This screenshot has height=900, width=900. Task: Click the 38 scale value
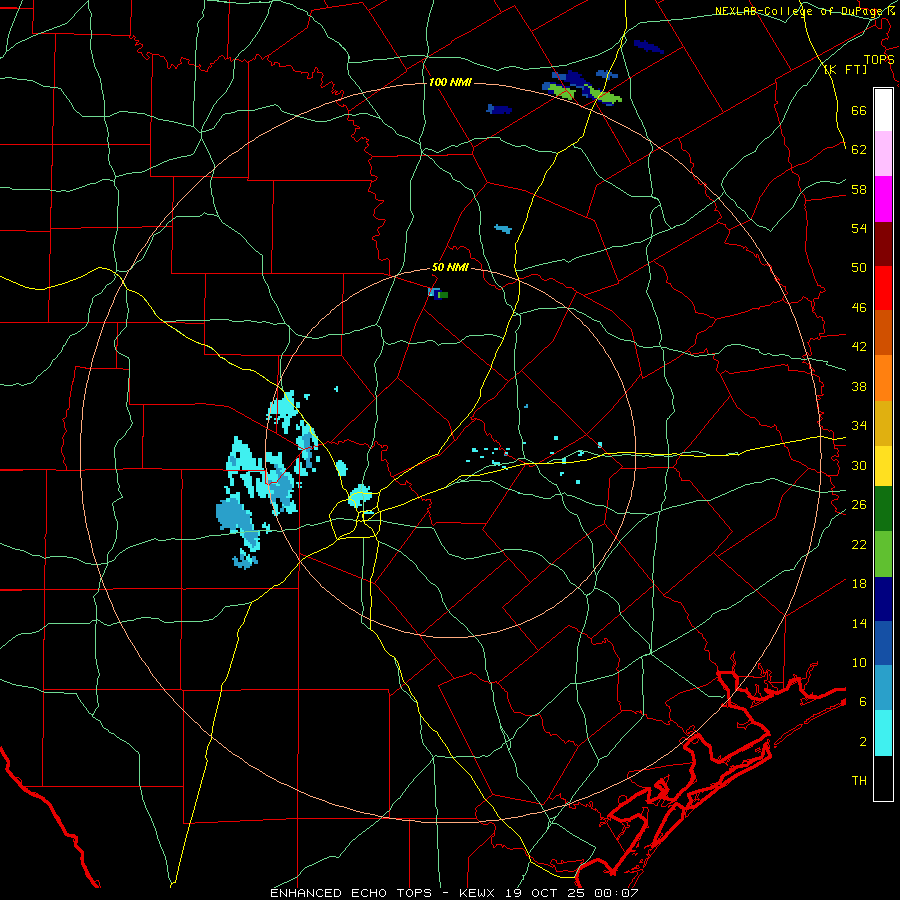tap(859, 386)
